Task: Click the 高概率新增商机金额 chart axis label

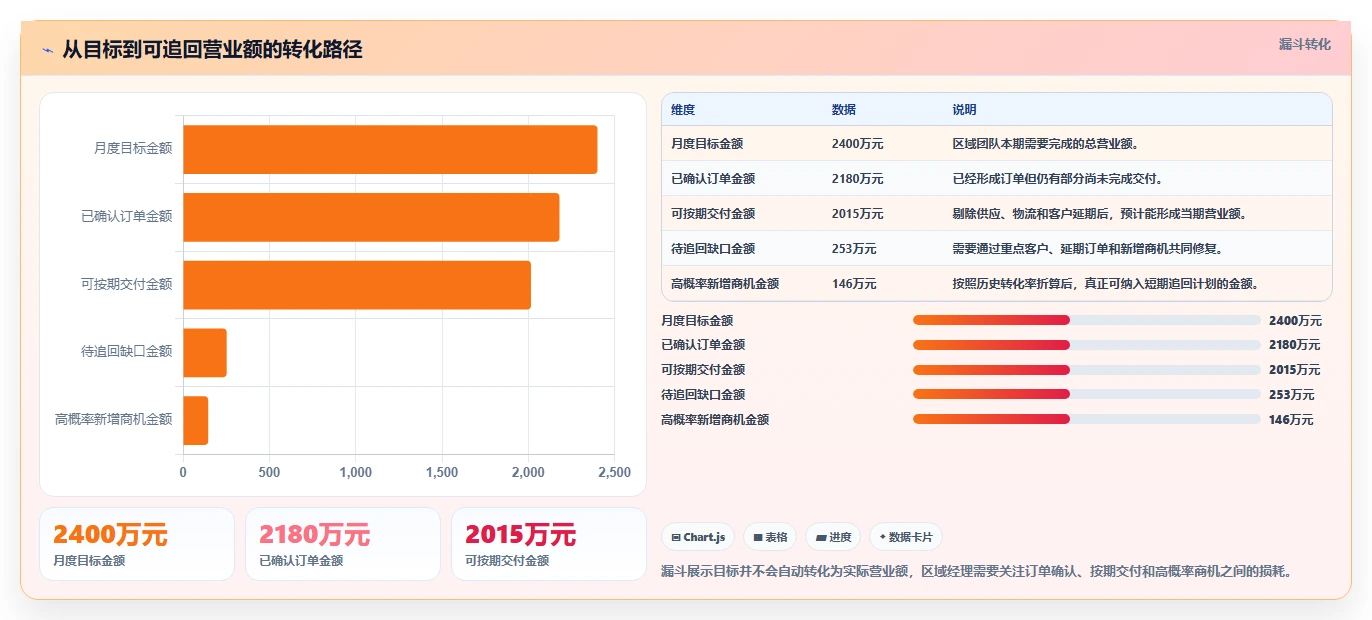Action: coord(114,419)
